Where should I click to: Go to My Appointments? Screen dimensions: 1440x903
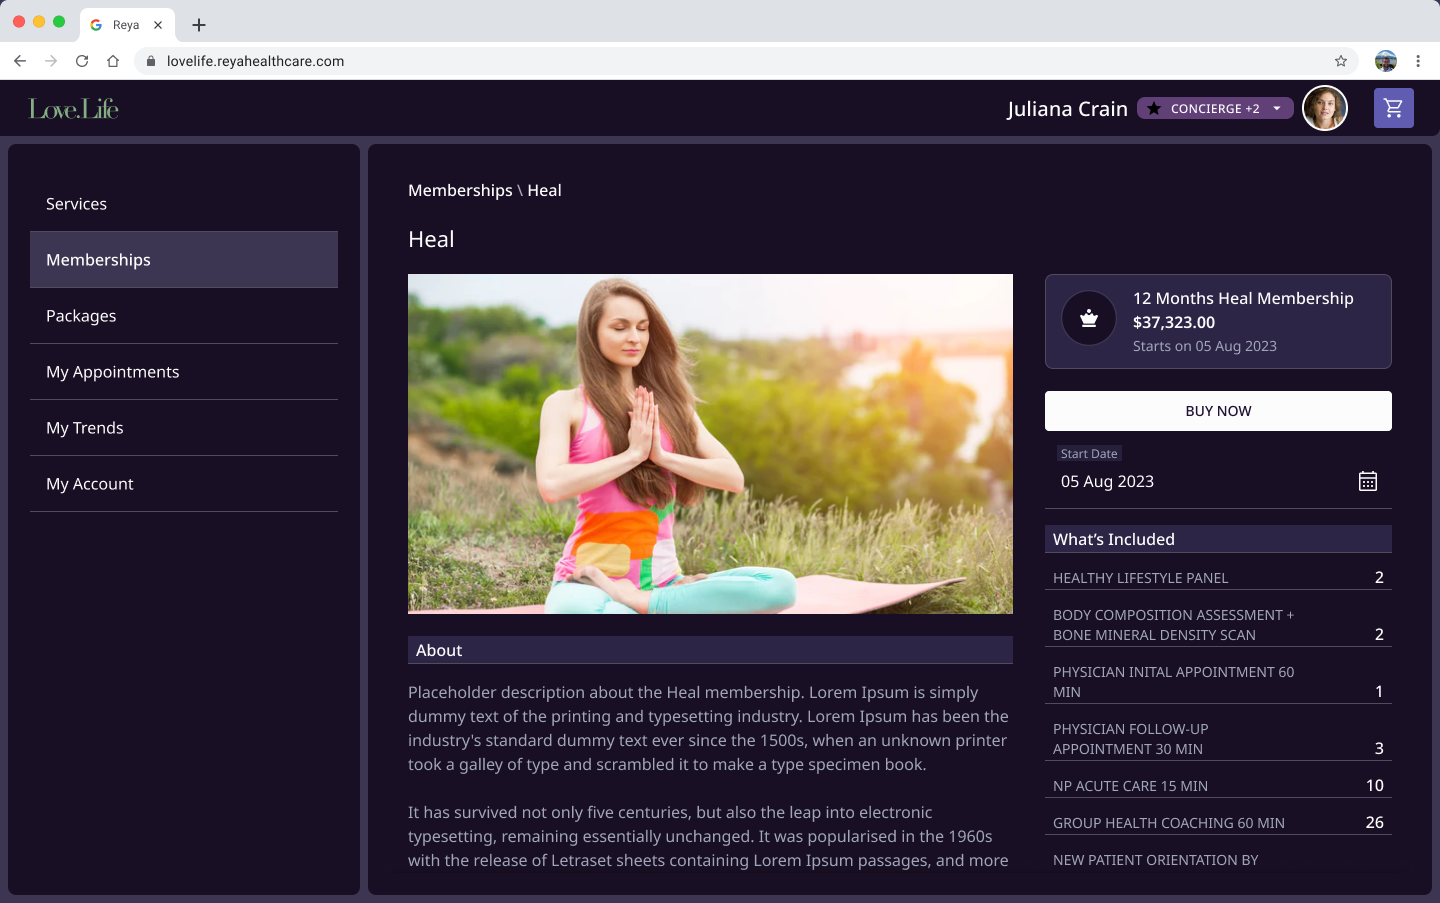pos(113,372)
